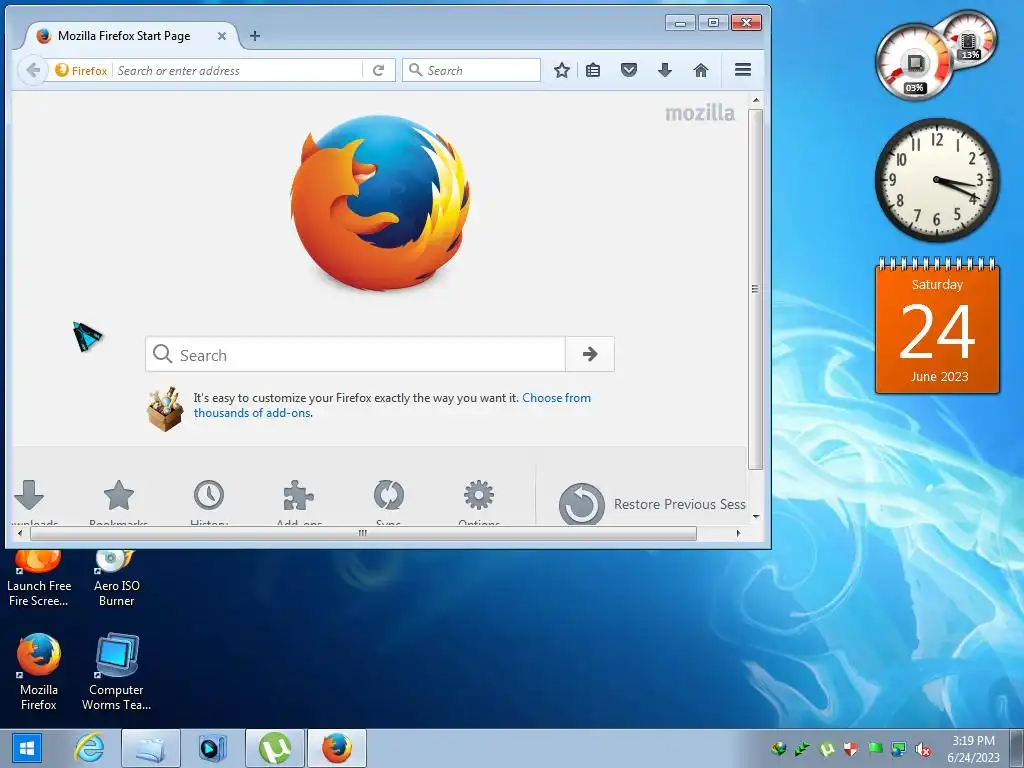Click the uTorrent system tray icon

(x=826, y=749)
